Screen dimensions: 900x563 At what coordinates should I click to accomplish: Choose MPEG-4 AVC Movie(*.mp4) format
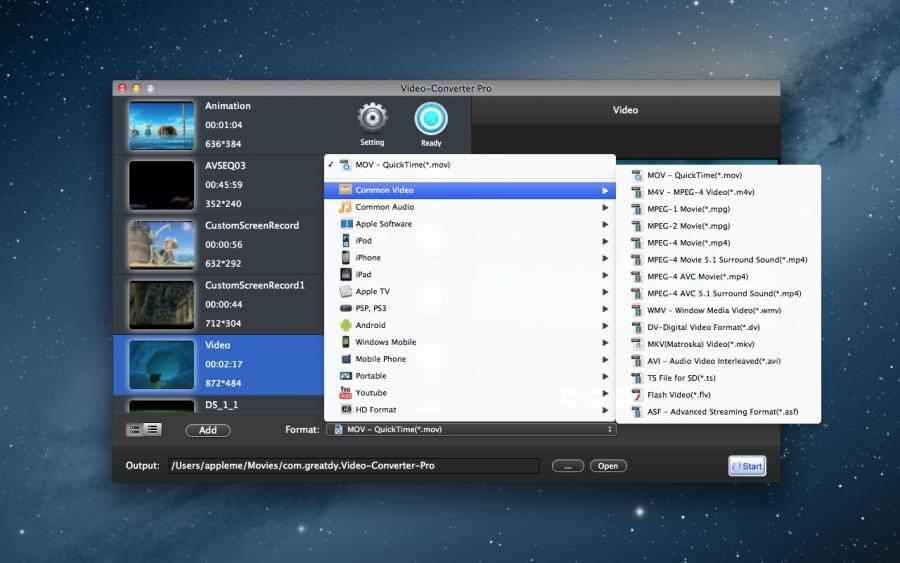pyautogui.click(x=718, y=277)
